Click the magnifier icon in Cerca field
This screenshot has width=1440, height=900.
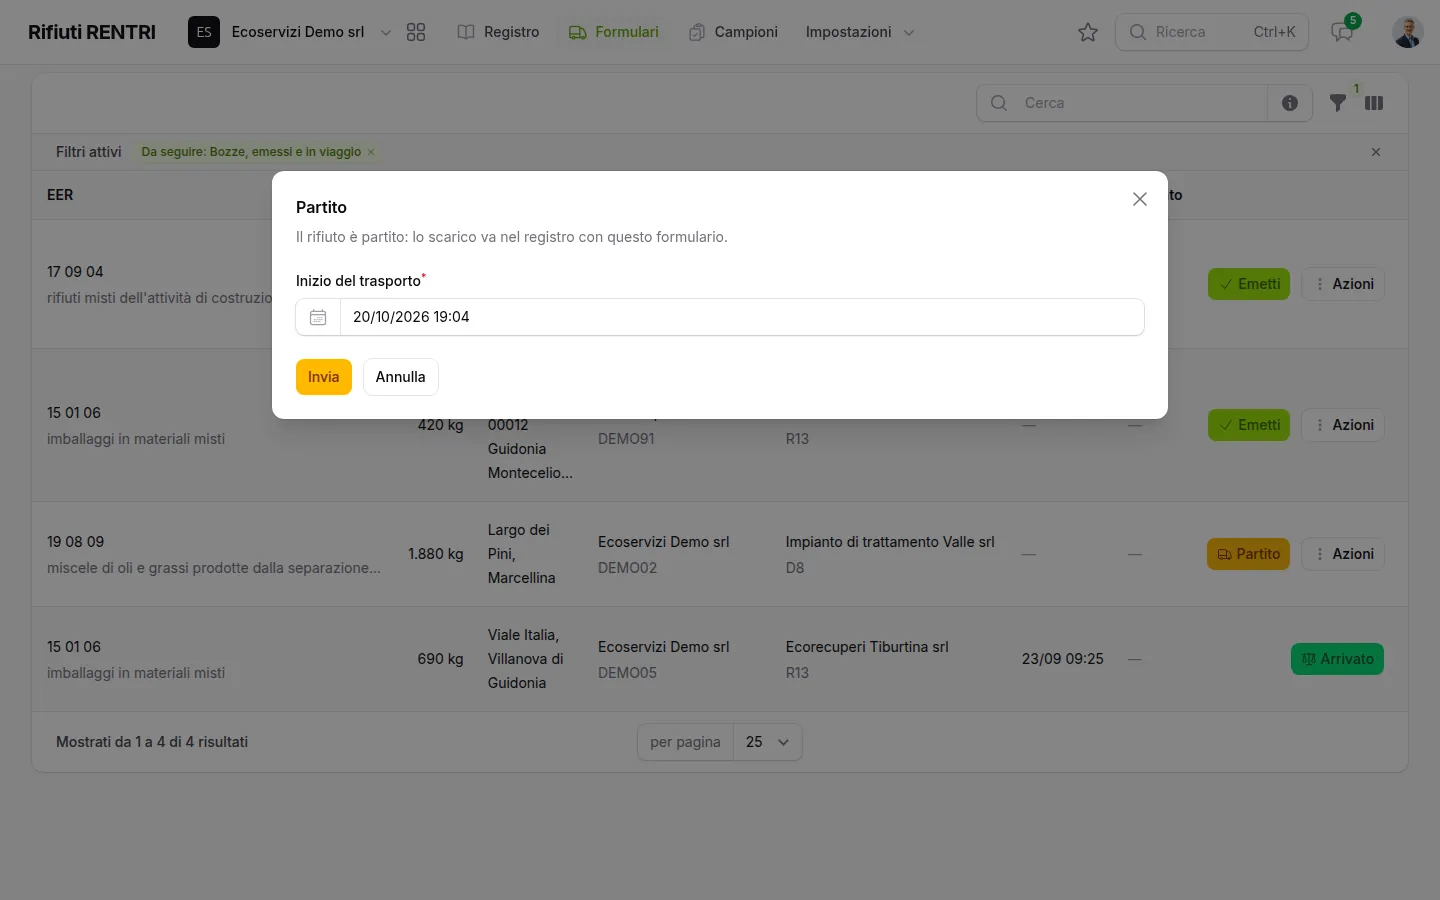pos(998,103)
